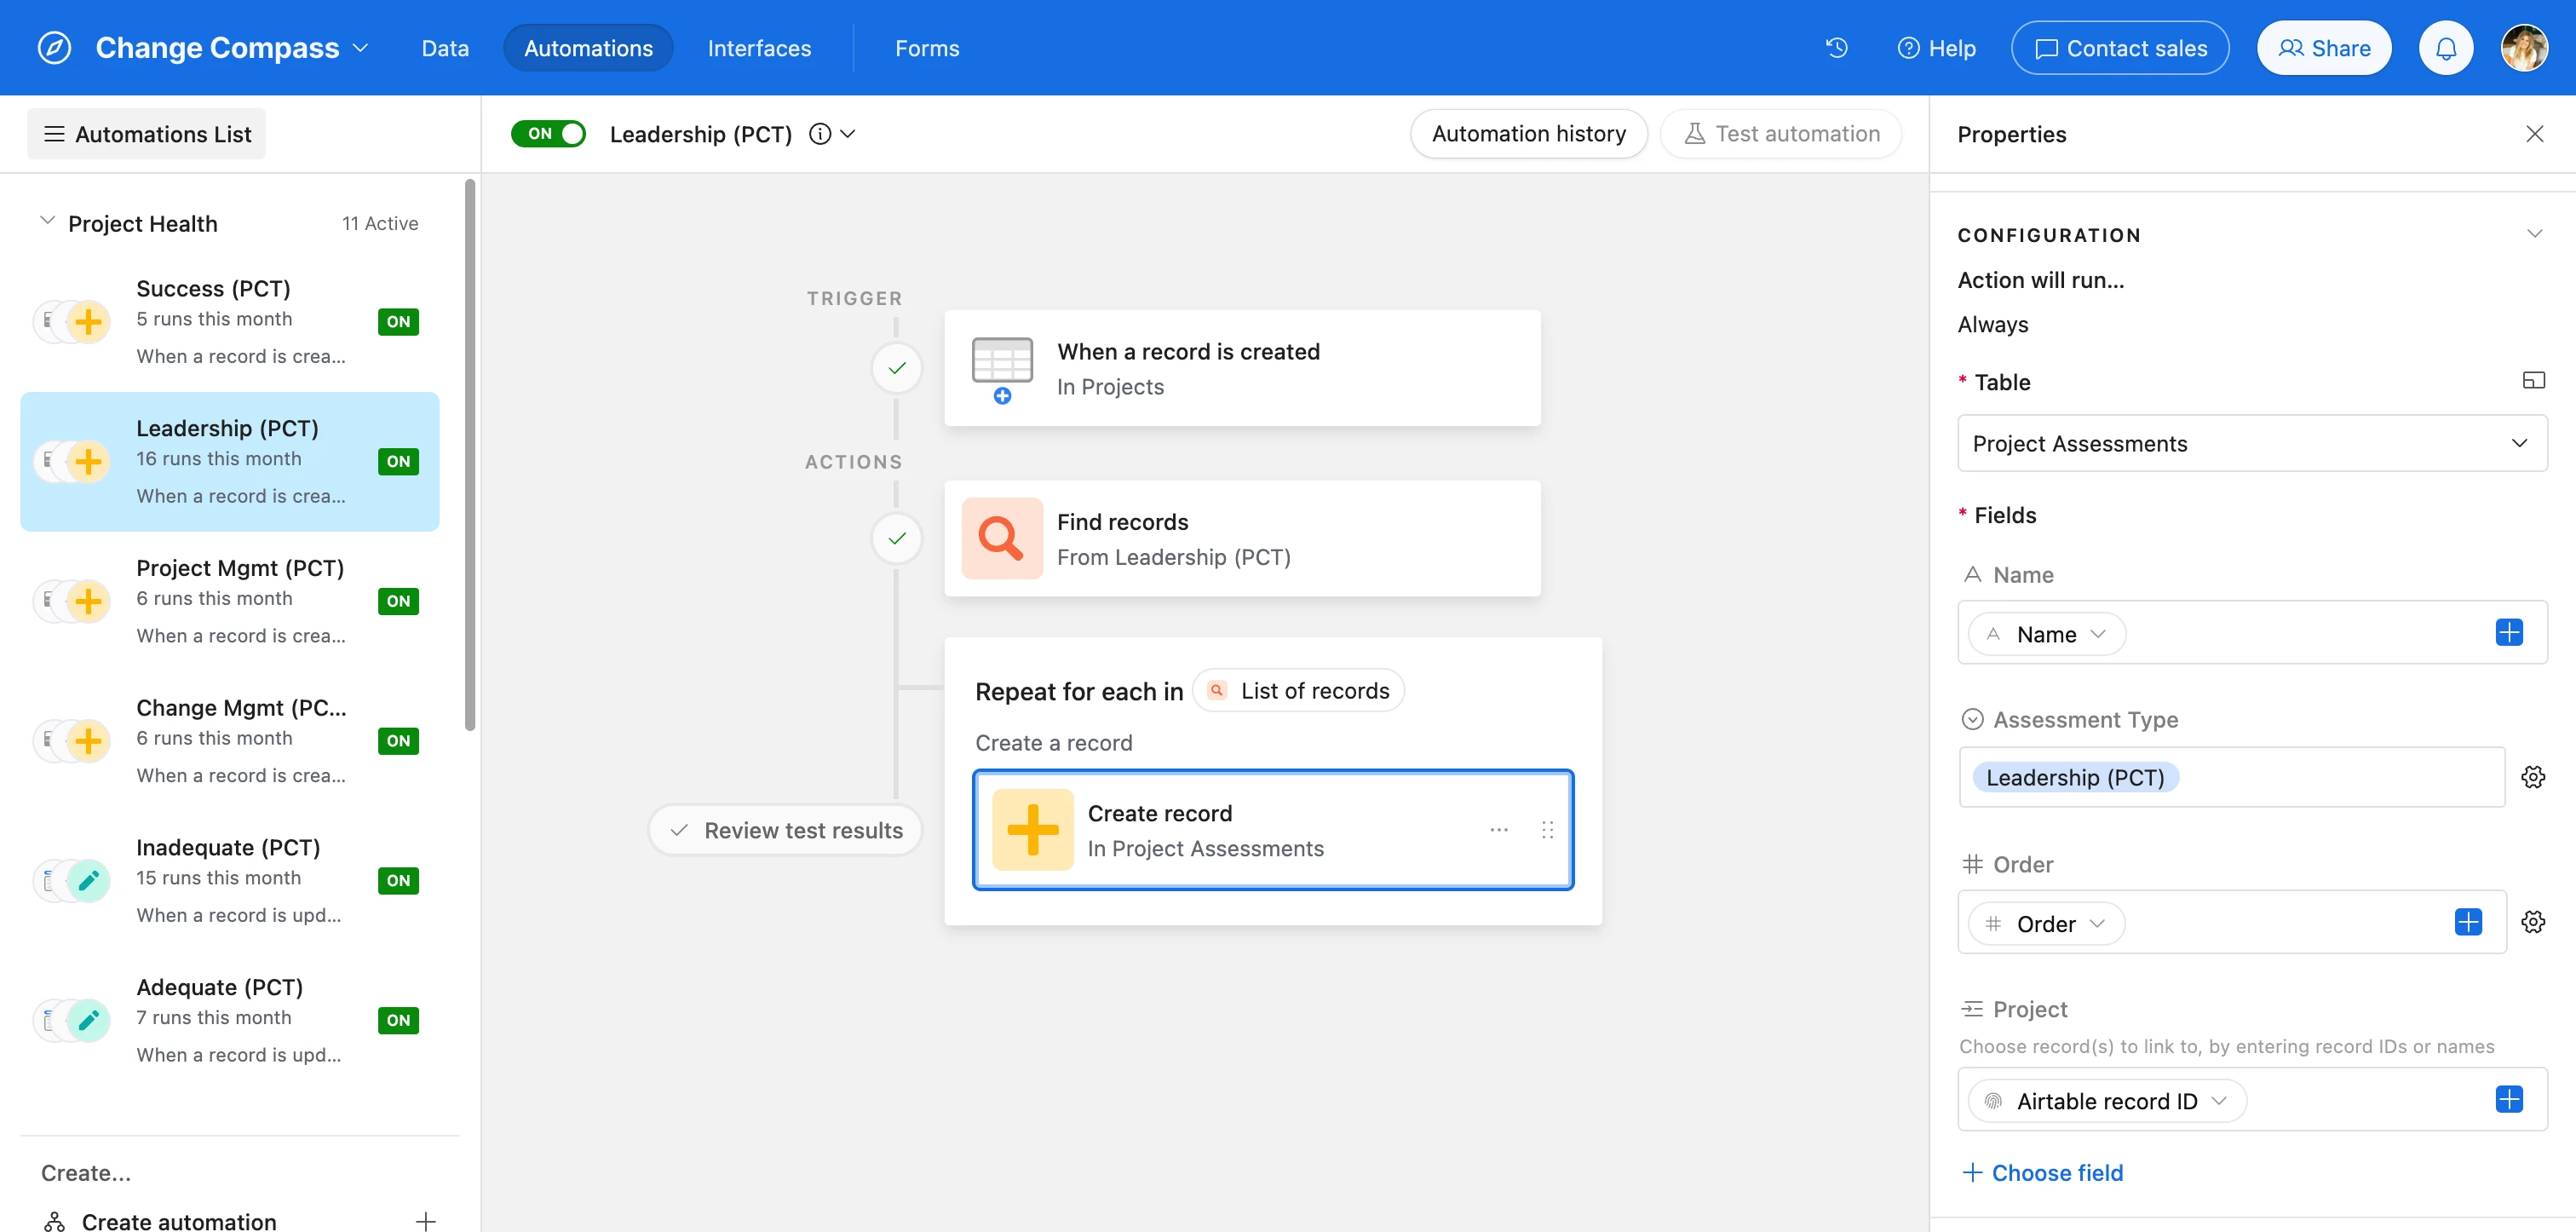Open Automation history
Screen dimensions: 2576x1232
tap(1528, 134)
